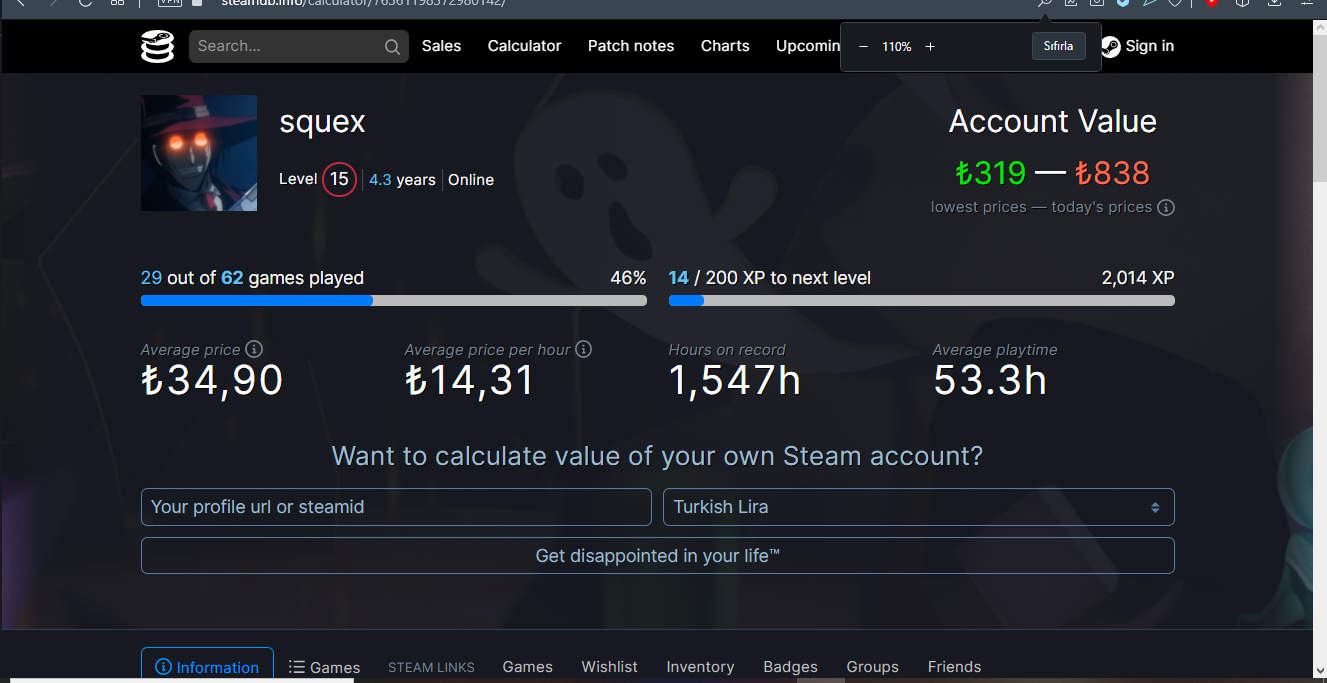Click into the profile url or steamid field
The height and width of the screenshot is (683, 1327).
coord(396,507)
